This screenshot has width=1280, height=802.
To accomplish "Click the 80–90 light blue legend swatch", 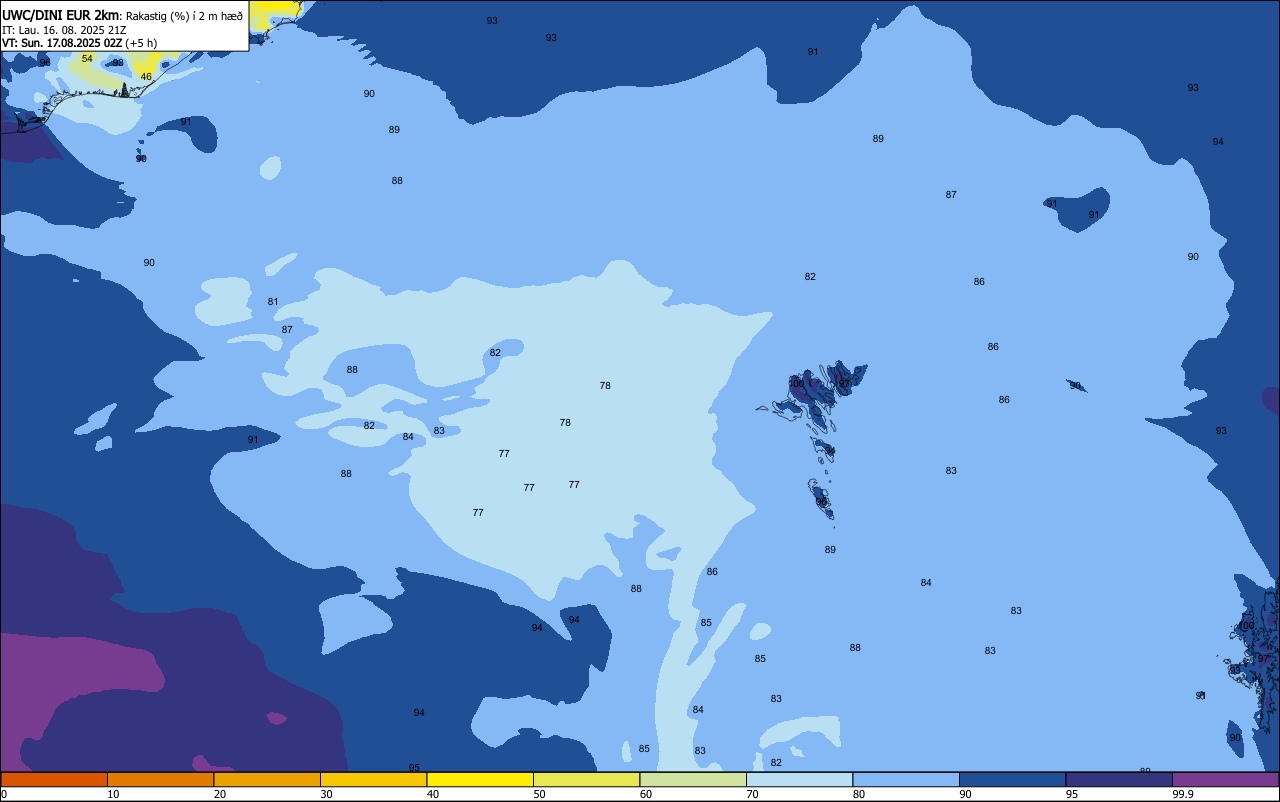I will (906, 779).
